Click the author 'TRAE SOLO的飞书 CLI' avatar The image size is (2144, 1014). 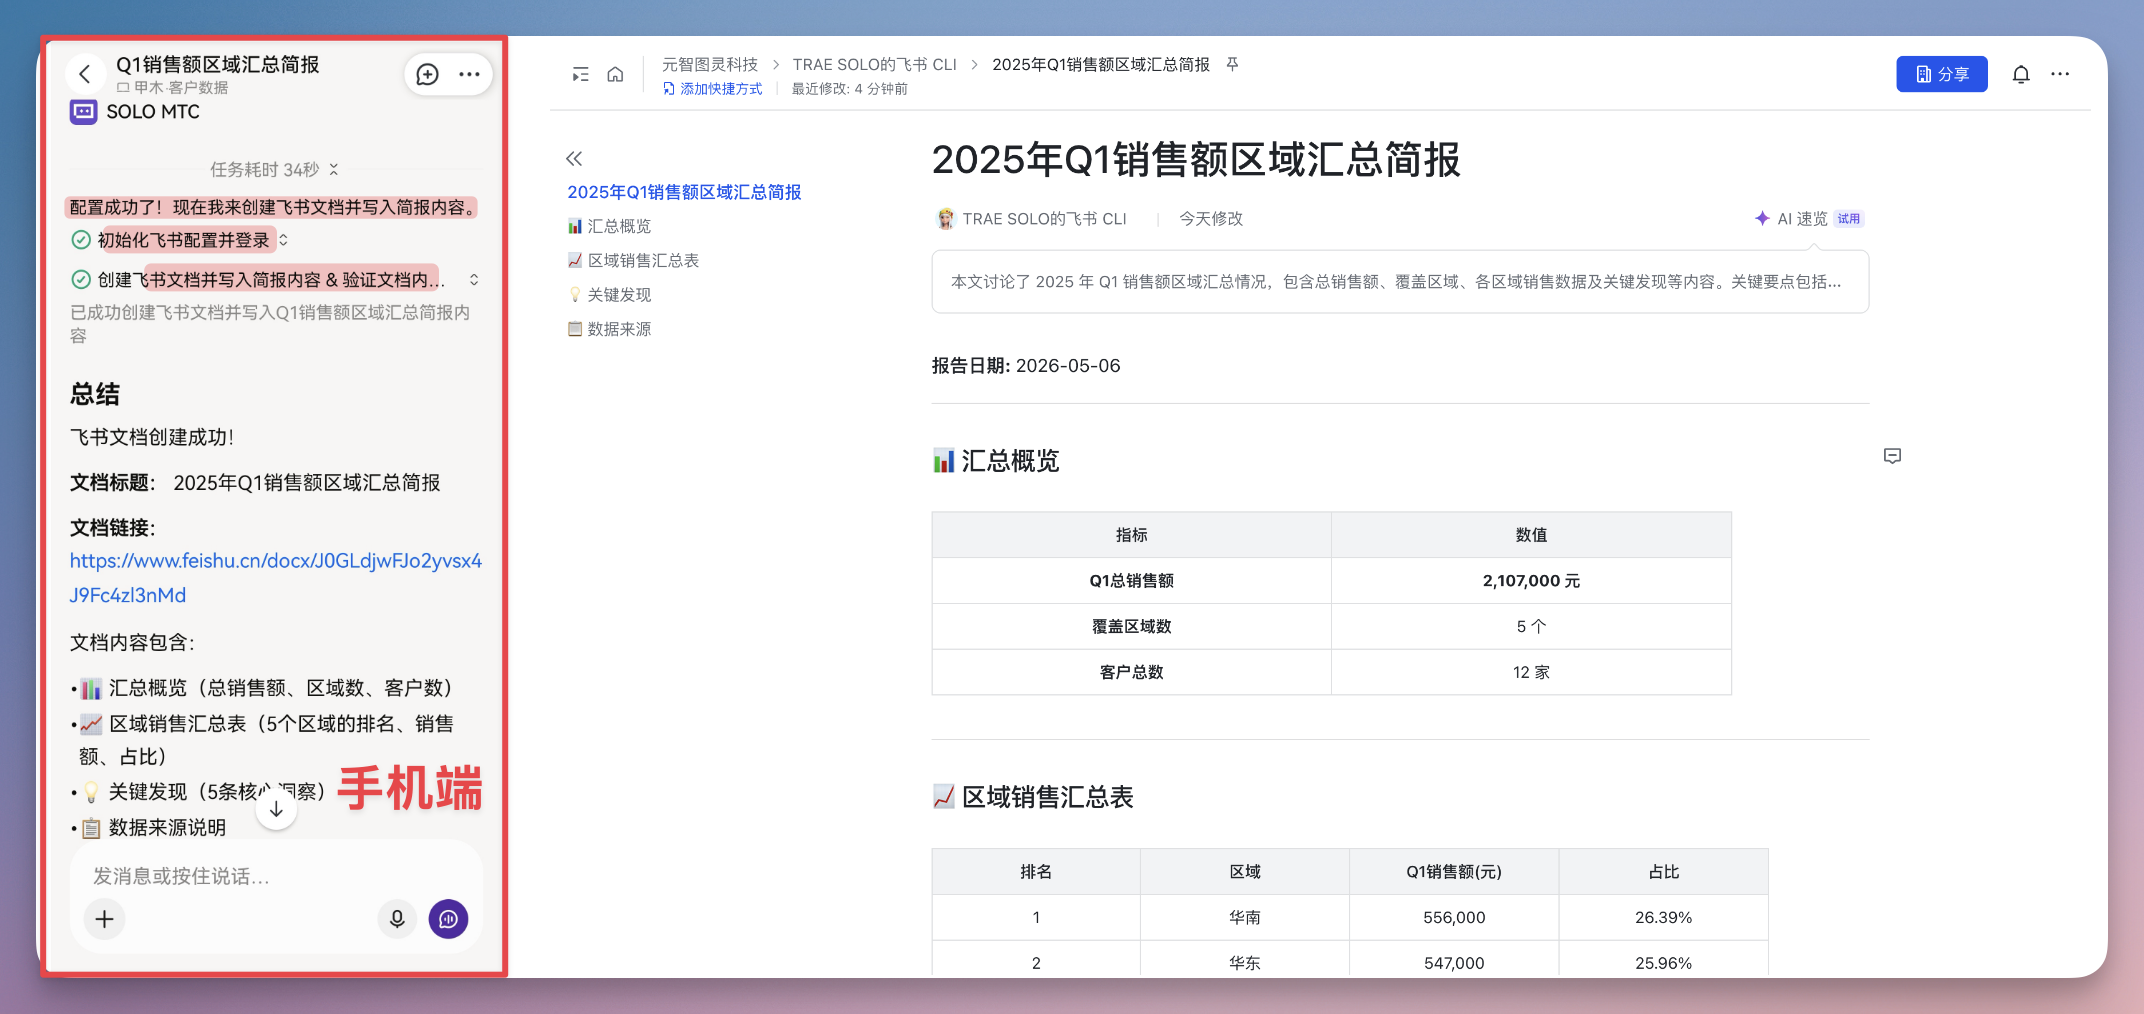point(945,219)
